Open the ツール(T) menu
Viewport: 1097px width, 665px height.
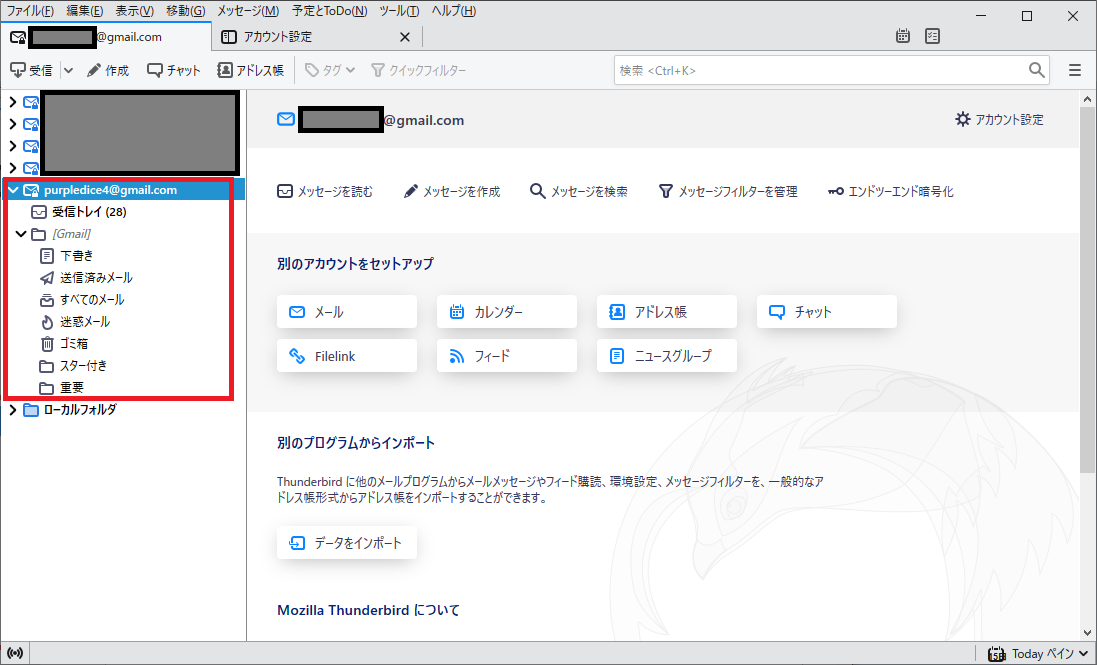pyautogui.click(x=399, y=11)
